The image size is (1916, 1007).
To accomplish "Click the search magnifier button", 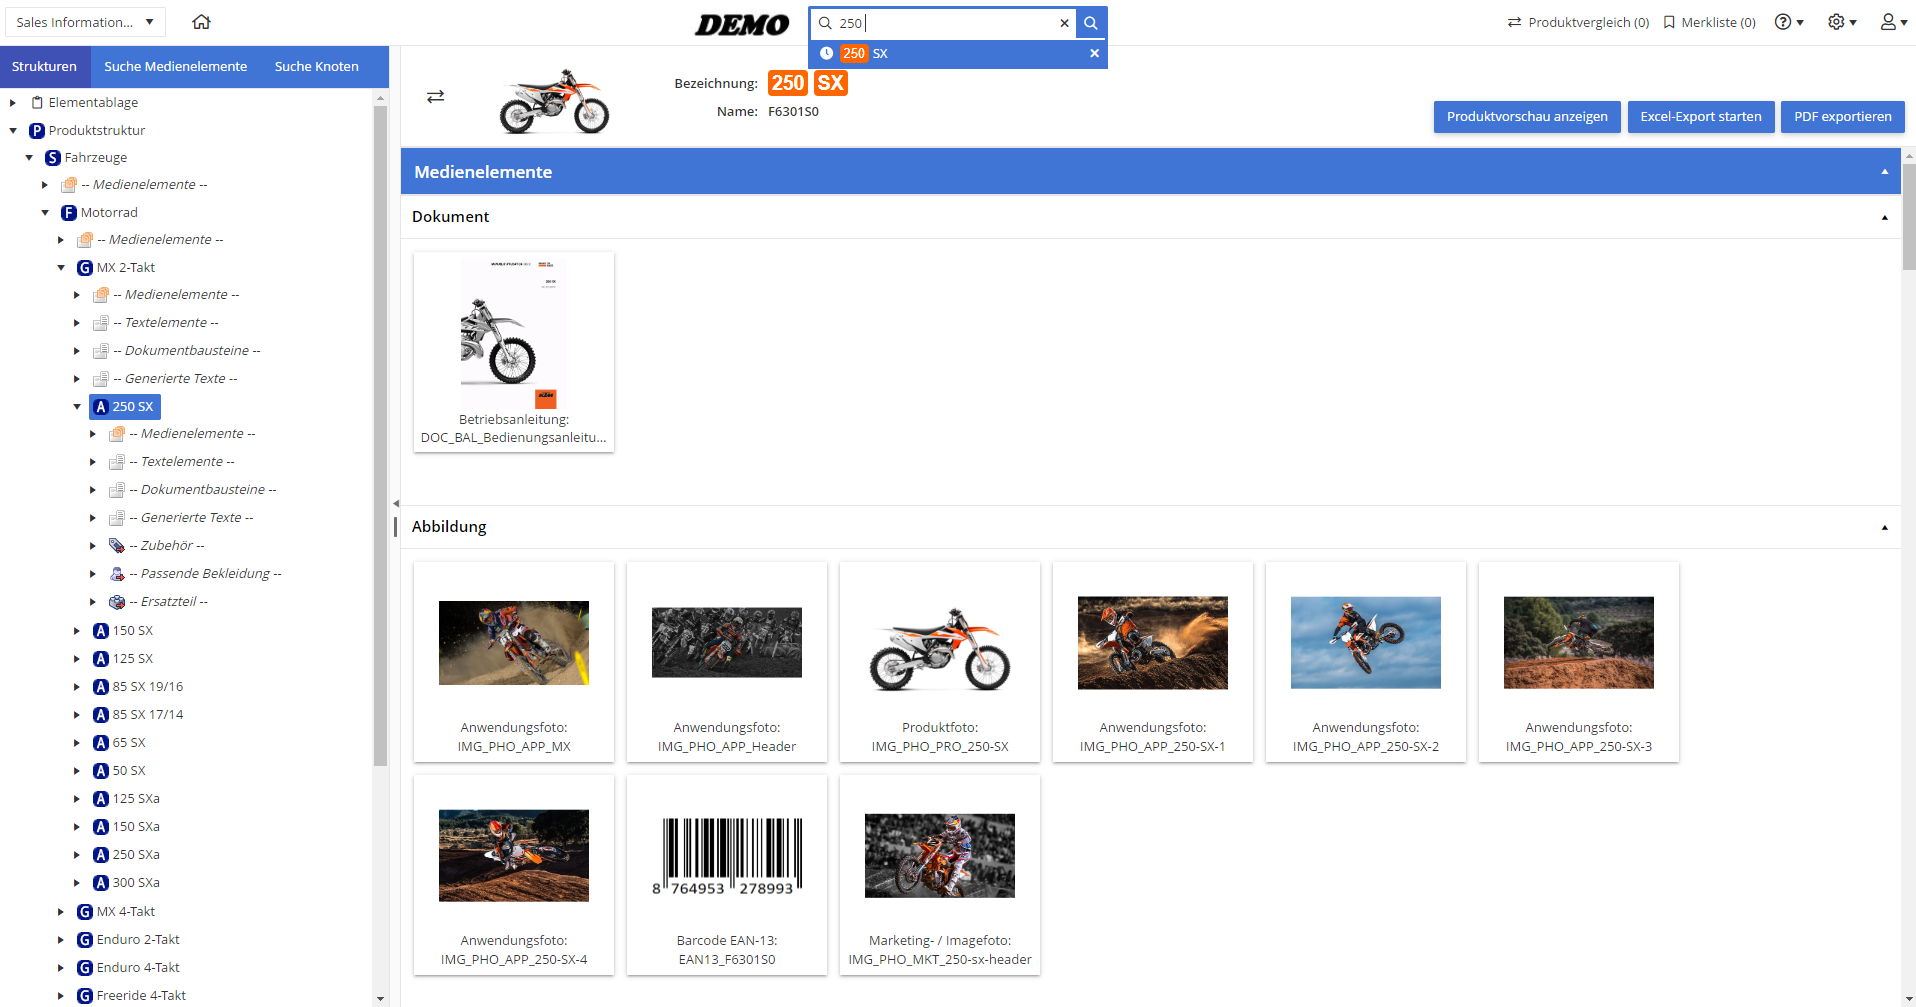I will point(1091,23).
